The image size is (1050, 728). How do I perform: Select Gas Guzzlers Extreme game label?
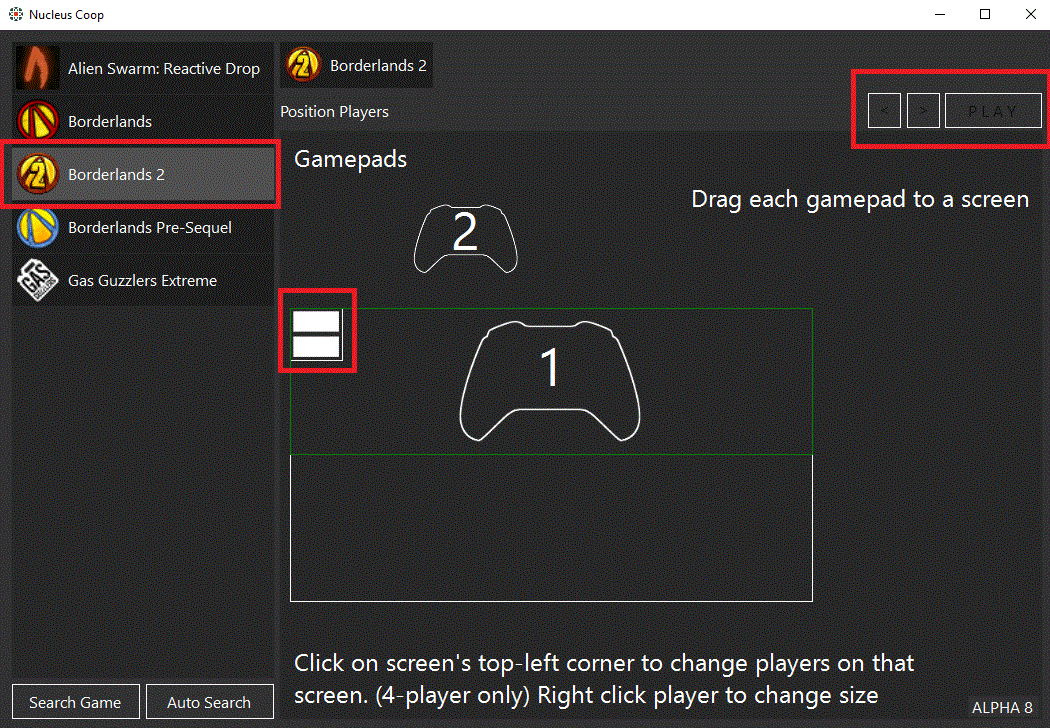(143, 281)
